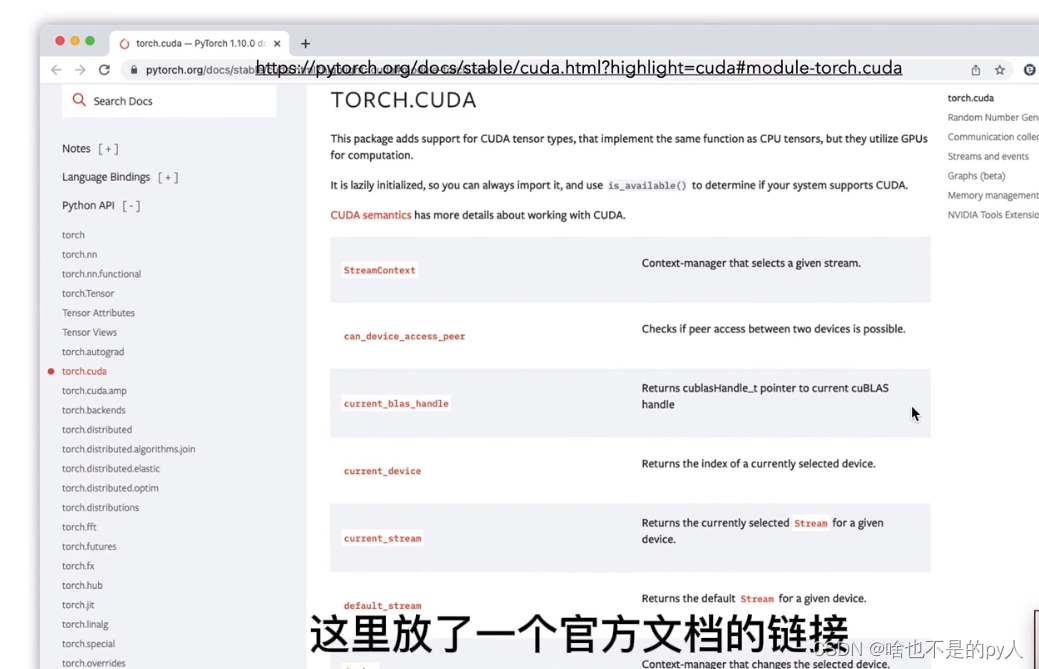Open the current_stream API link
This screenshot has height=669, width=1039.
(x=382, y=539)
